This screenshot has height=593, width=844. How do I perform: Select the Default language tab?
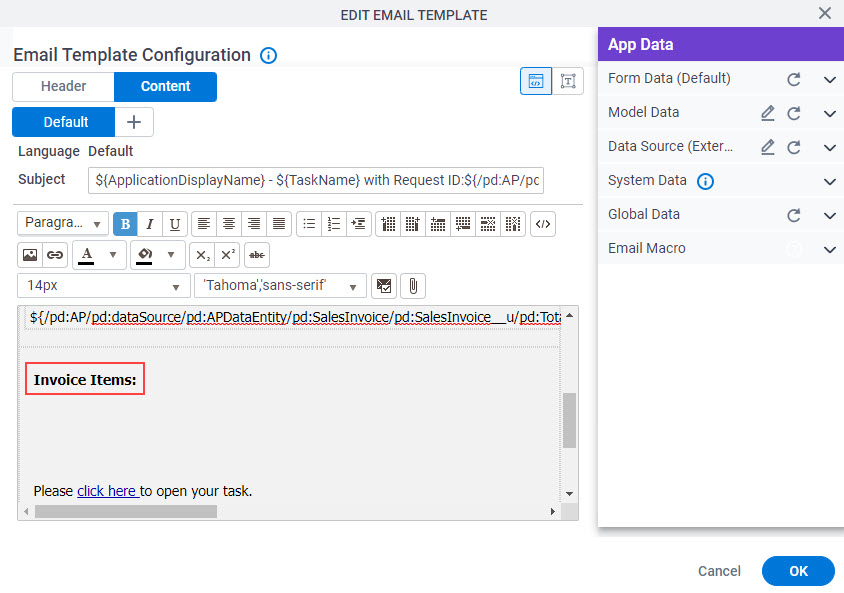click(x=64, y=122)
